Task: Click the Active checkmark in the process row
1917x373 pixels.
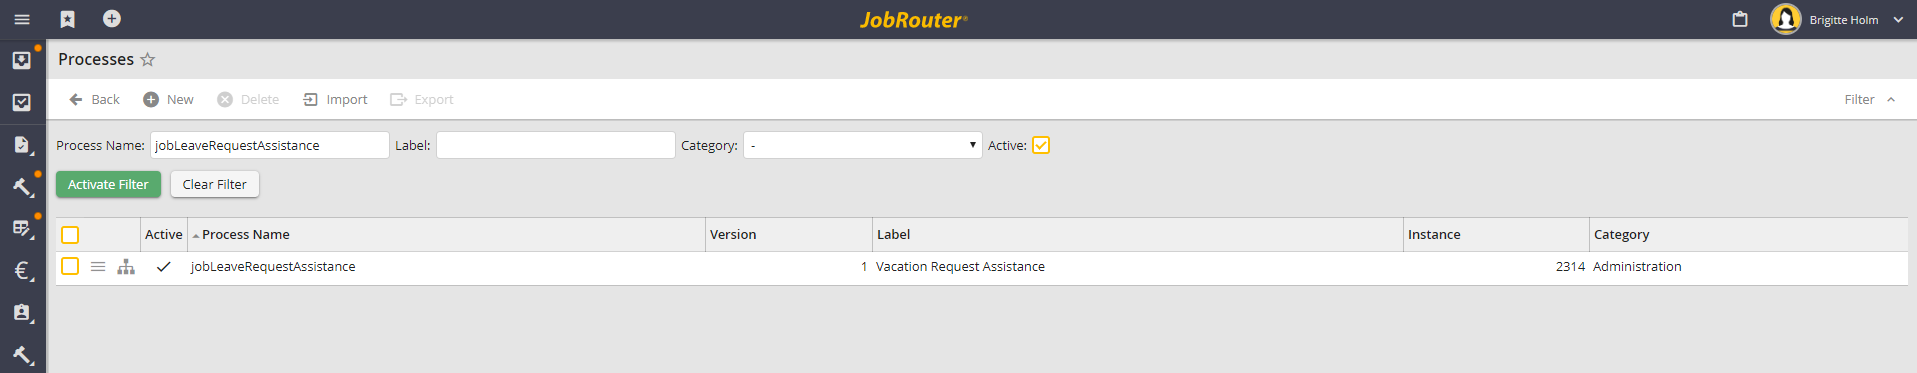Action: point(164,266)
